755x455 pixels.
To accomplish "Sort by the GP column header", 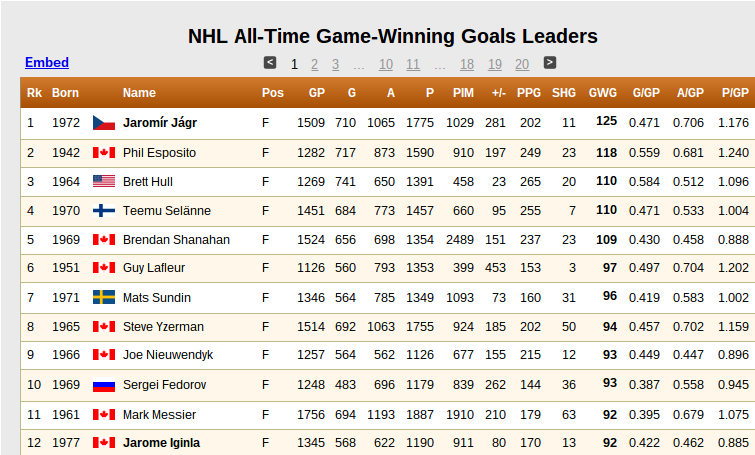I will 317,92.
